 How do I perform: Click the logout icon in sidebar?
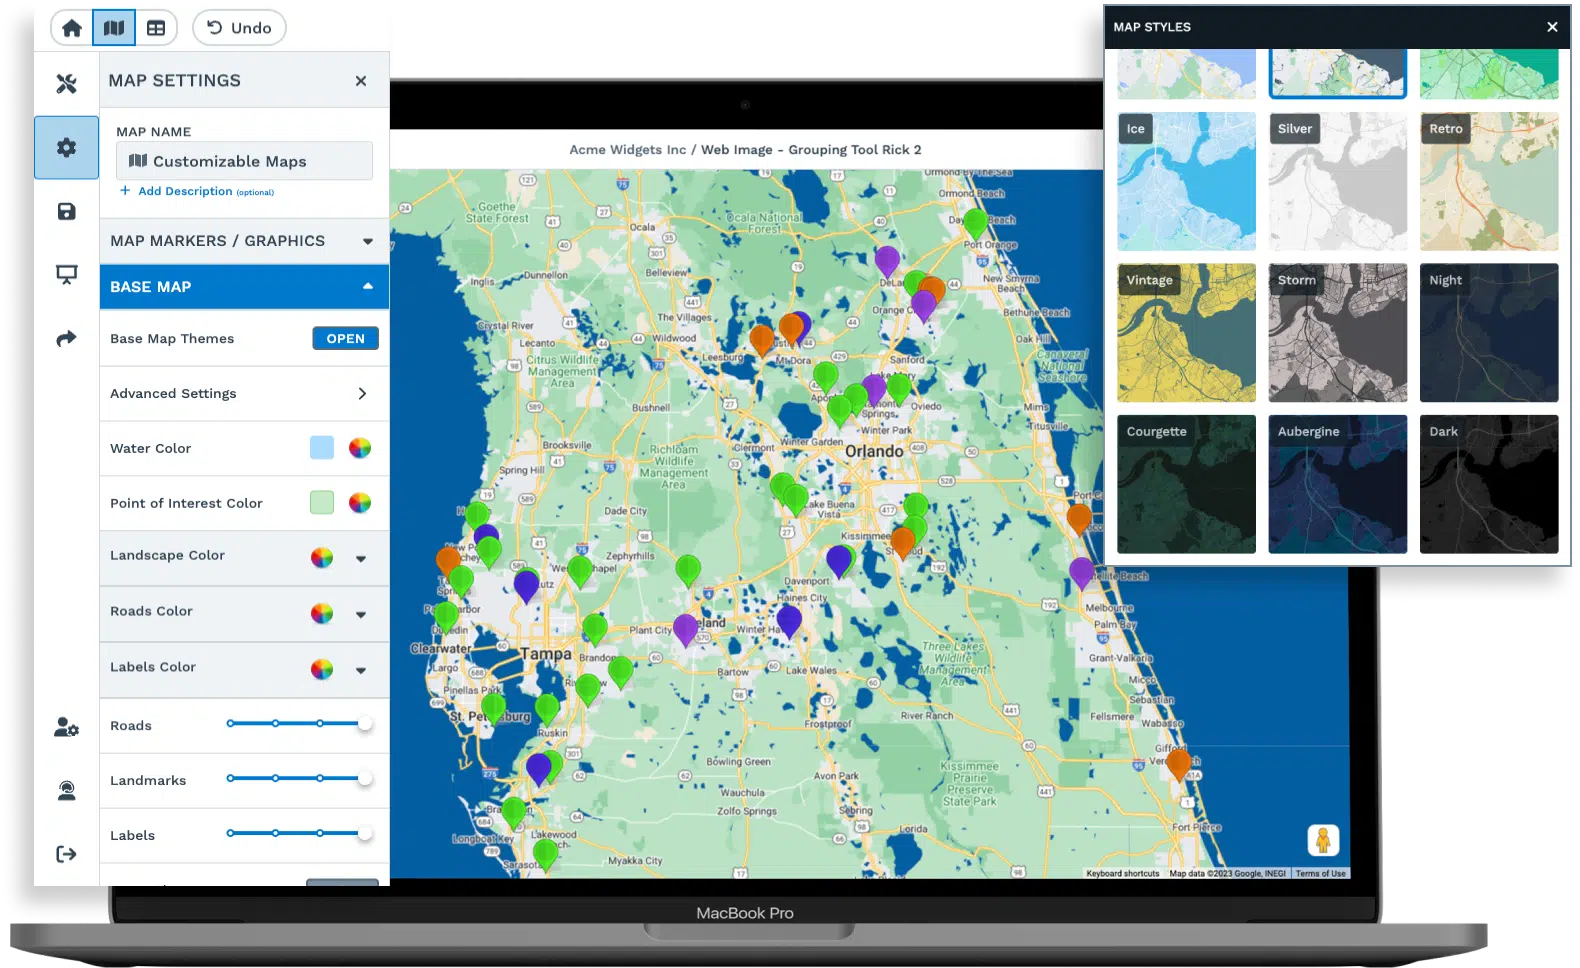67,854
